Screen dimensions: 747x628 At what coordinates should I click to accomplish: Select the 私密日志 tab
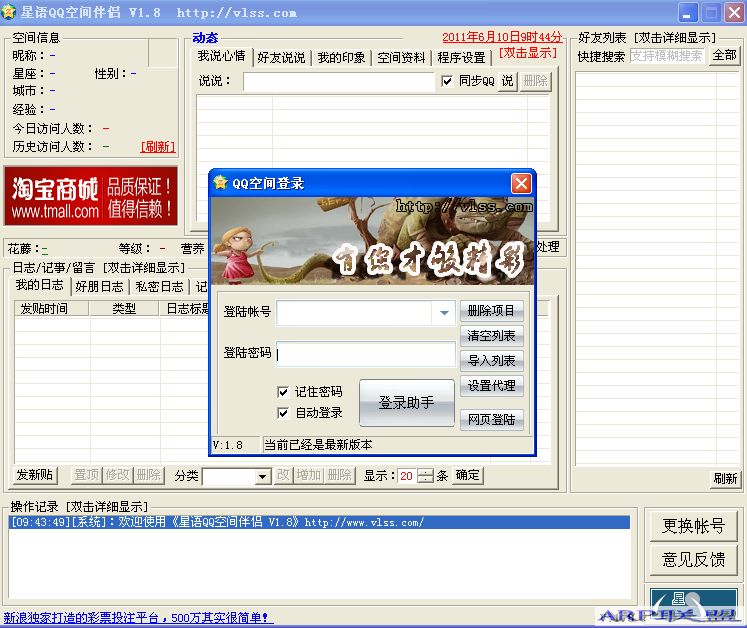[x=159, y=286]
